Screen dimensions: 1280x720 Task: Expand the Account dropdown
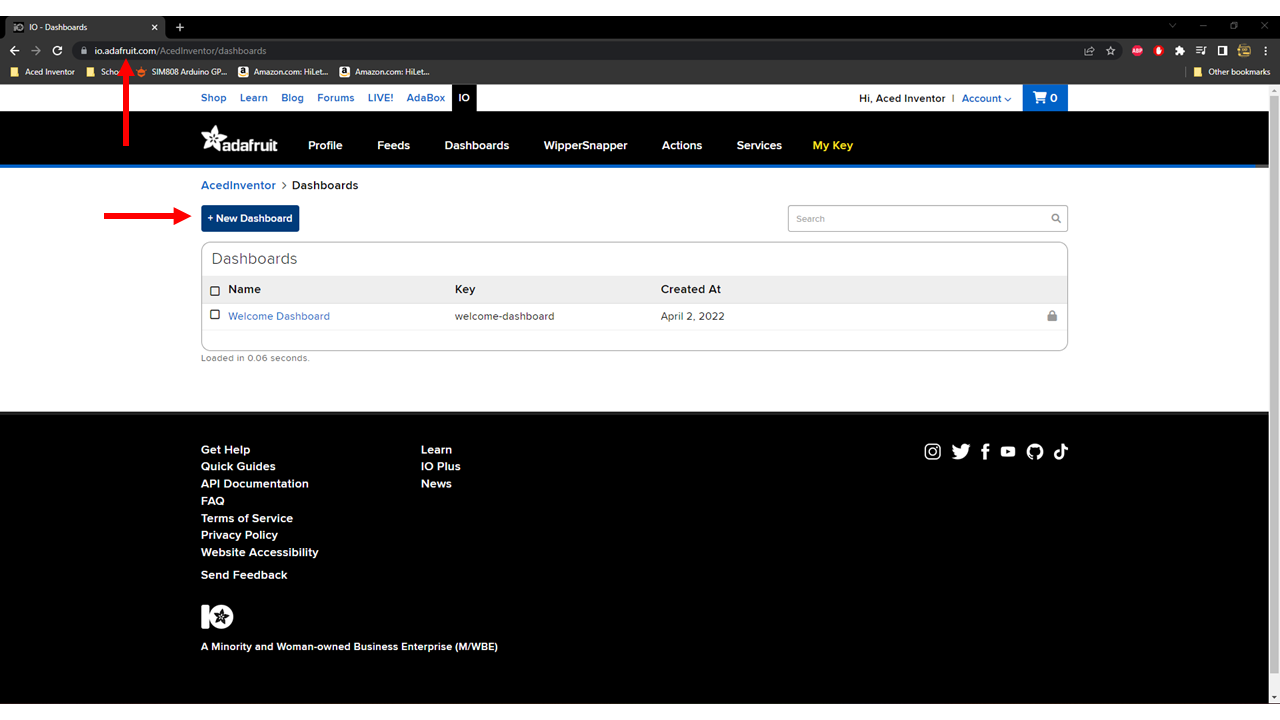(986, 98)
